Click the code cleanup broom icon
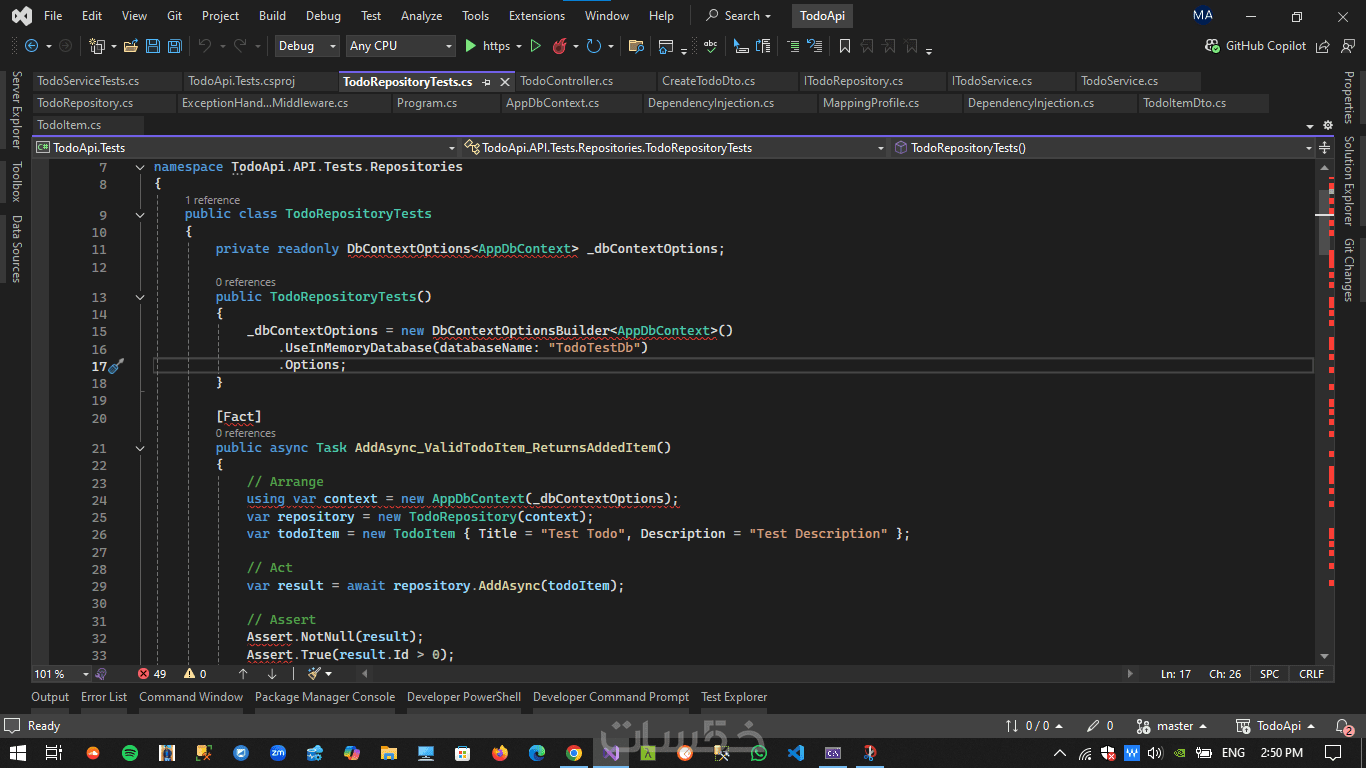The height and width of the screenshot is (768, 1366). (x=314, y=674)
